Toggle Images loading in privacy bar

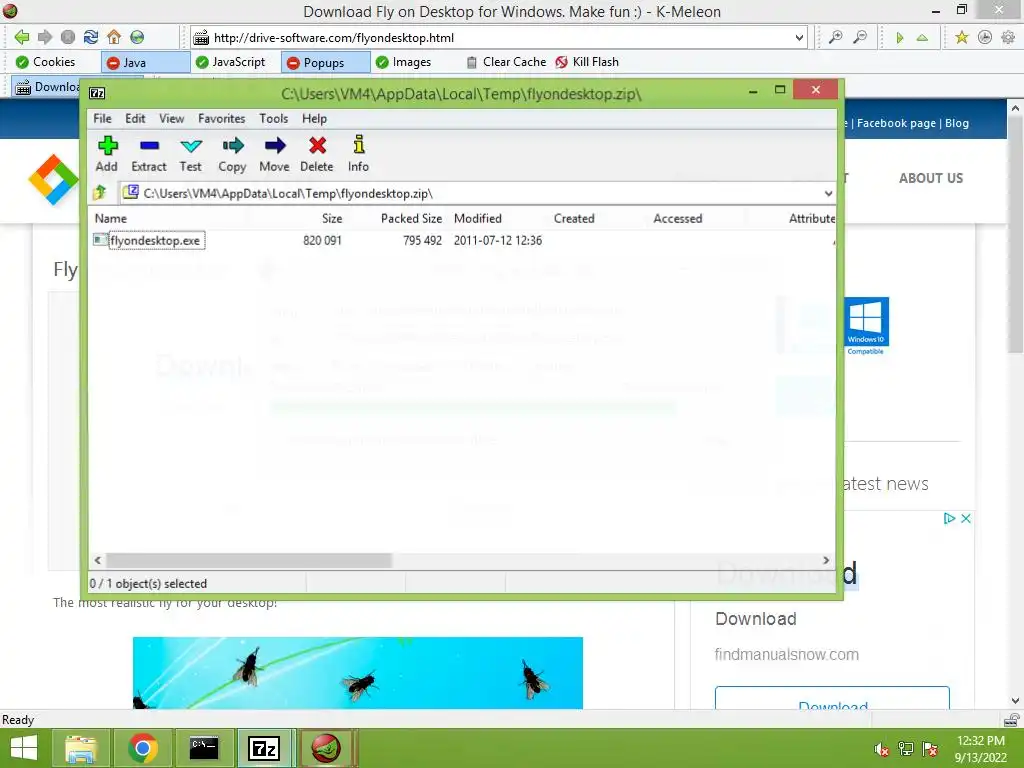pos(404,62)
